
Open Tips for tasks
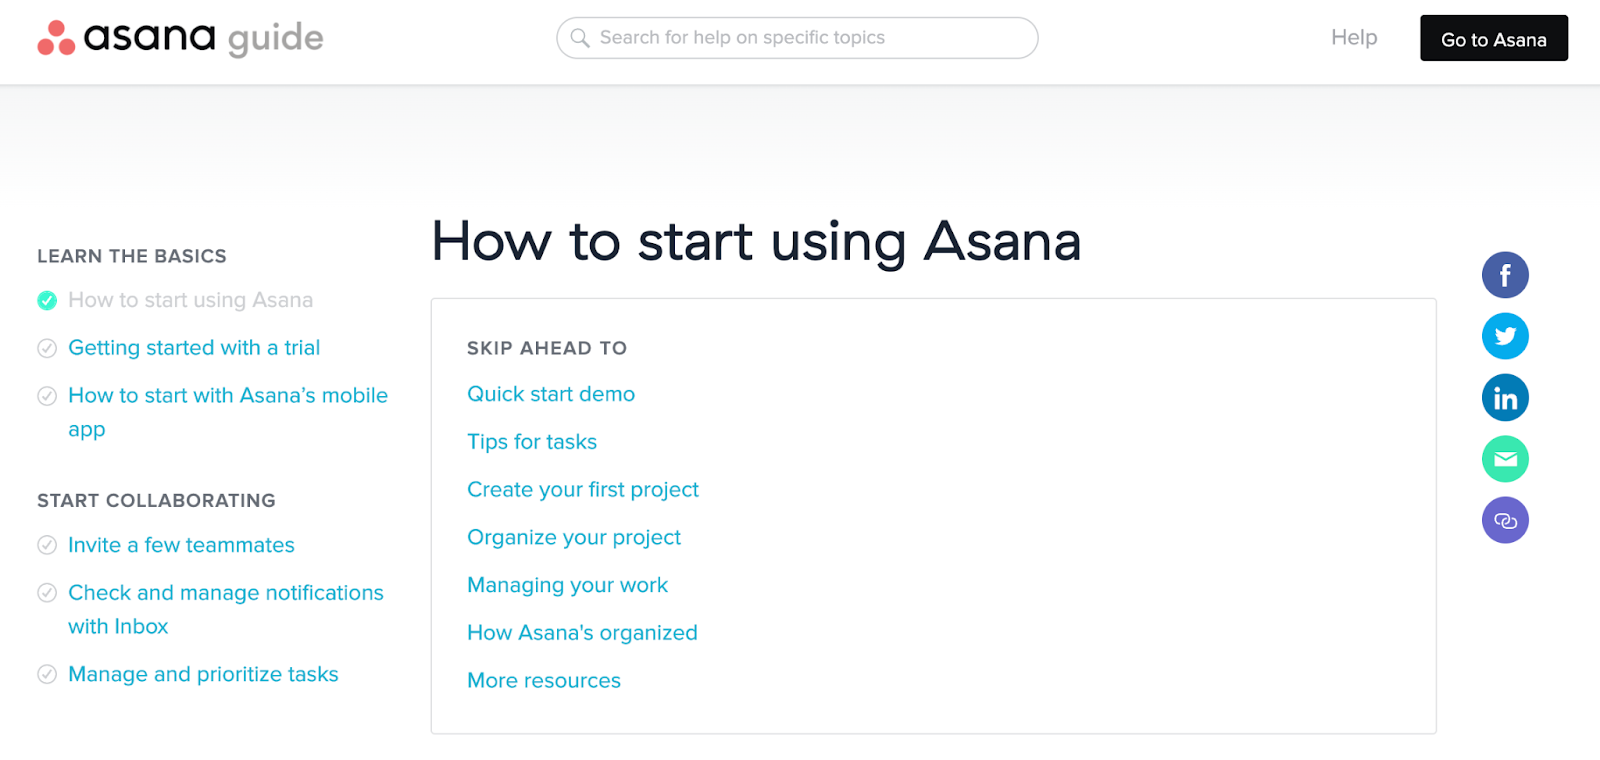(x=531, y=441)
